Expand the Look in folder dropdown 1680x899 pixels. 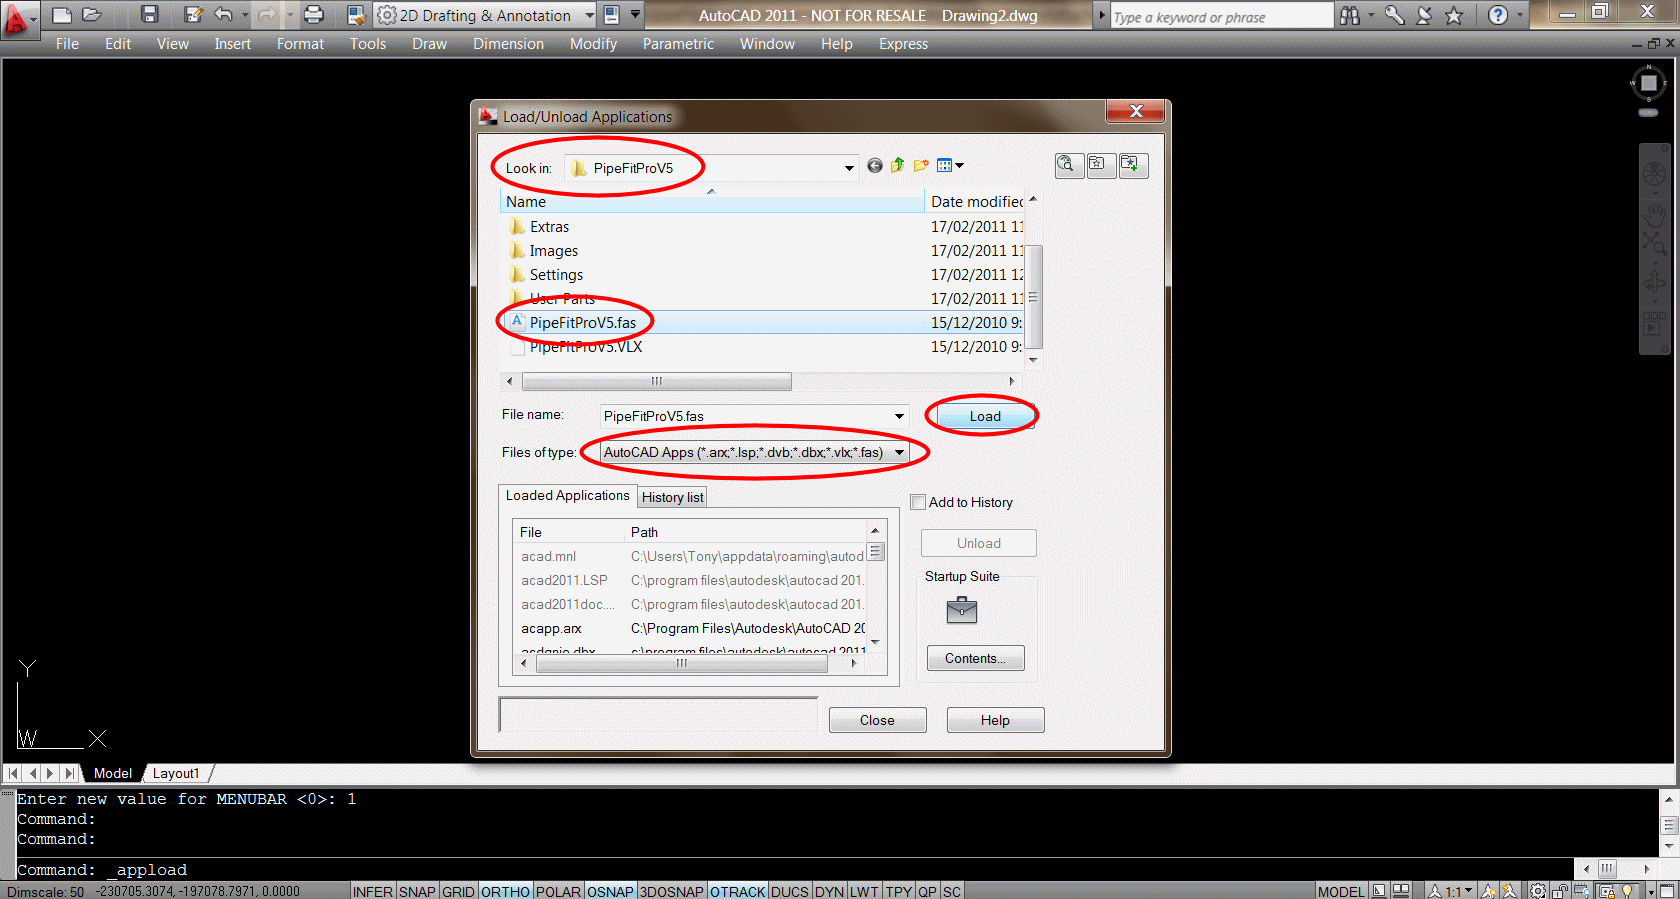click(x=849, y=168)
